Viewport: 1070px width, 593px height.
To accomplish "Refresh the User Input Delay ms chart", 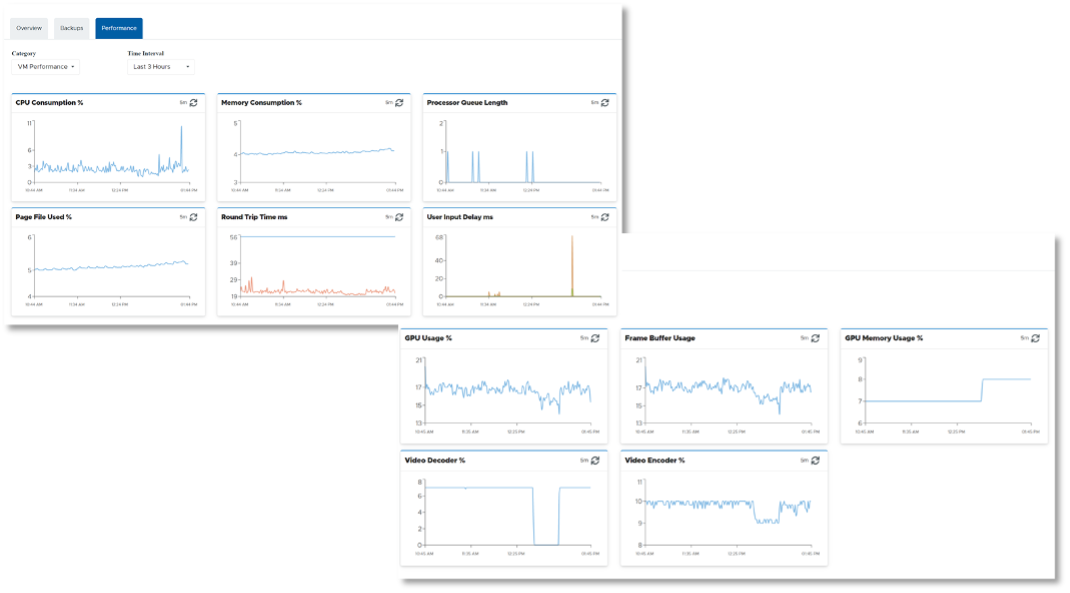I will 605,216.
